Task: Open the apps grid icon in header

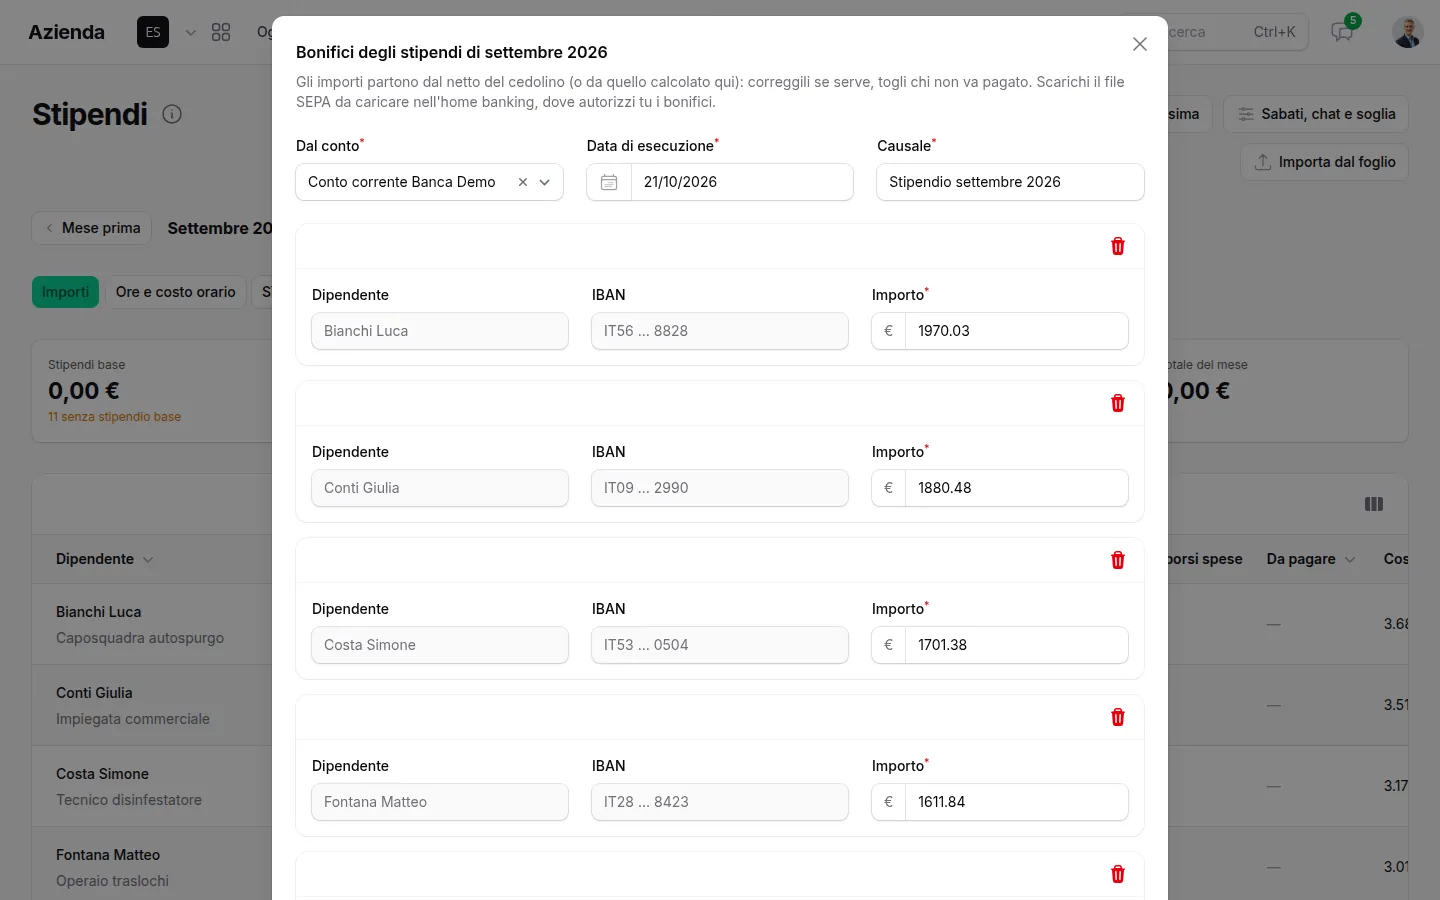Action: pos(221,32)
